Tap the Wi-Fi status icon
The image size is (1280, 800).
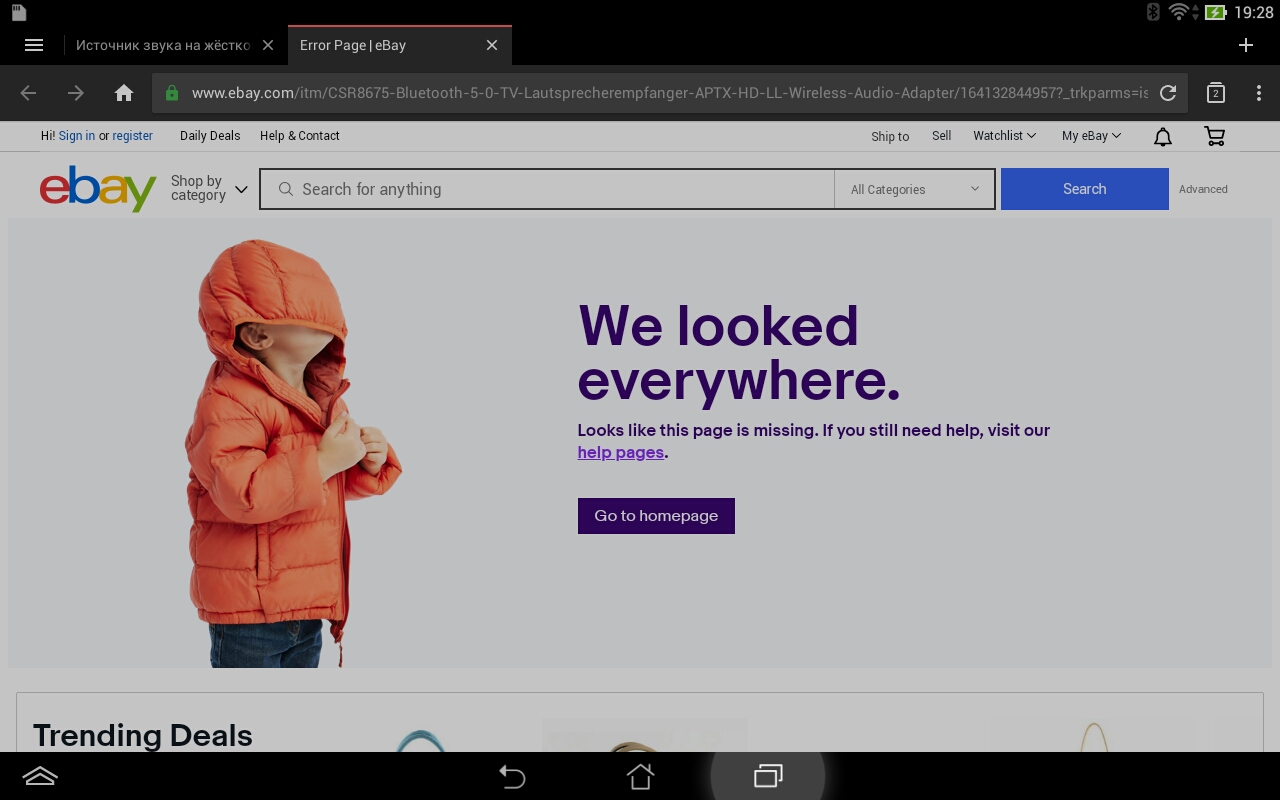pyautogui.click(x=1179, y=12)
